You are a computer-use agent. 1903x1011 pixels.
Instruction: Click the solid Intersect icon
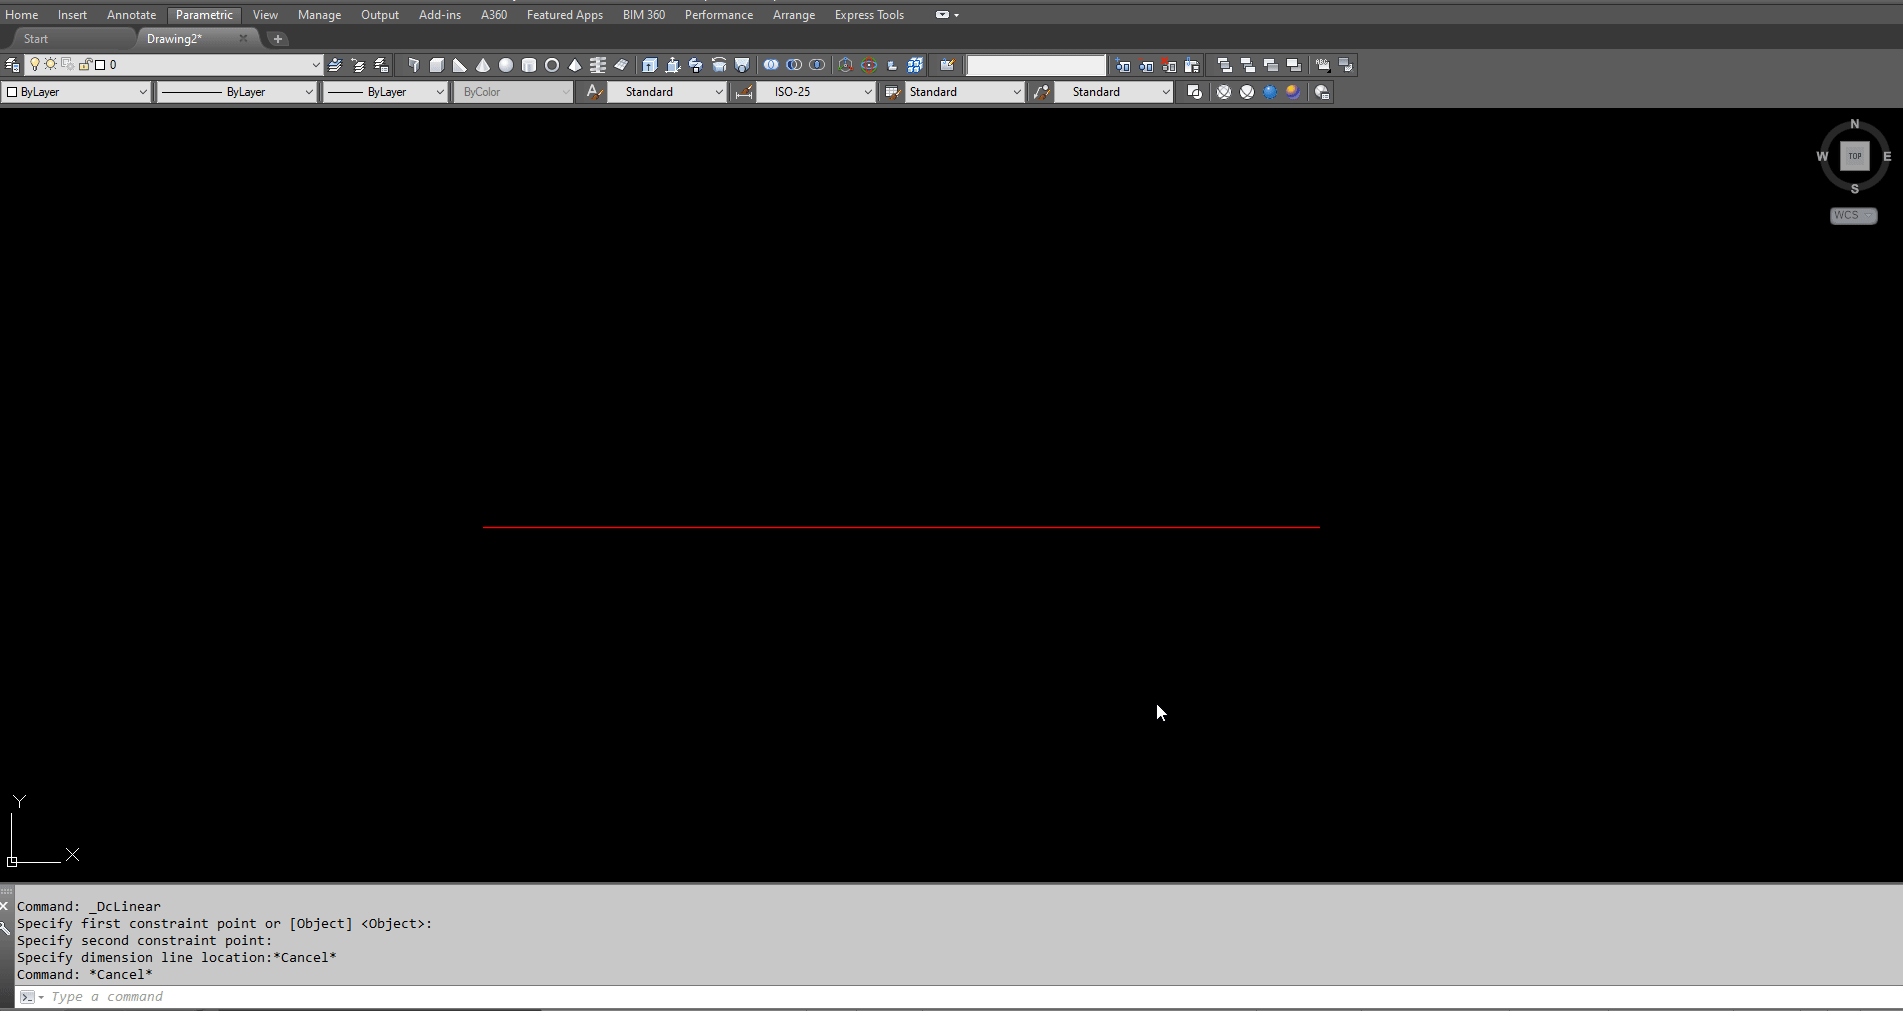click(x=817, y=65)
